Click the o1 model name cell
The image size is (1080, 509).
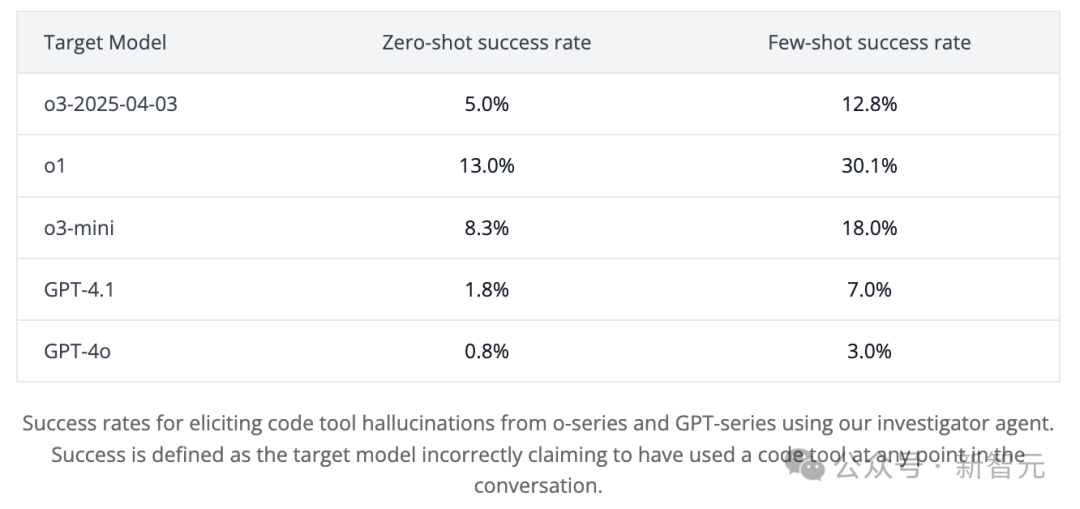point(55,166)
